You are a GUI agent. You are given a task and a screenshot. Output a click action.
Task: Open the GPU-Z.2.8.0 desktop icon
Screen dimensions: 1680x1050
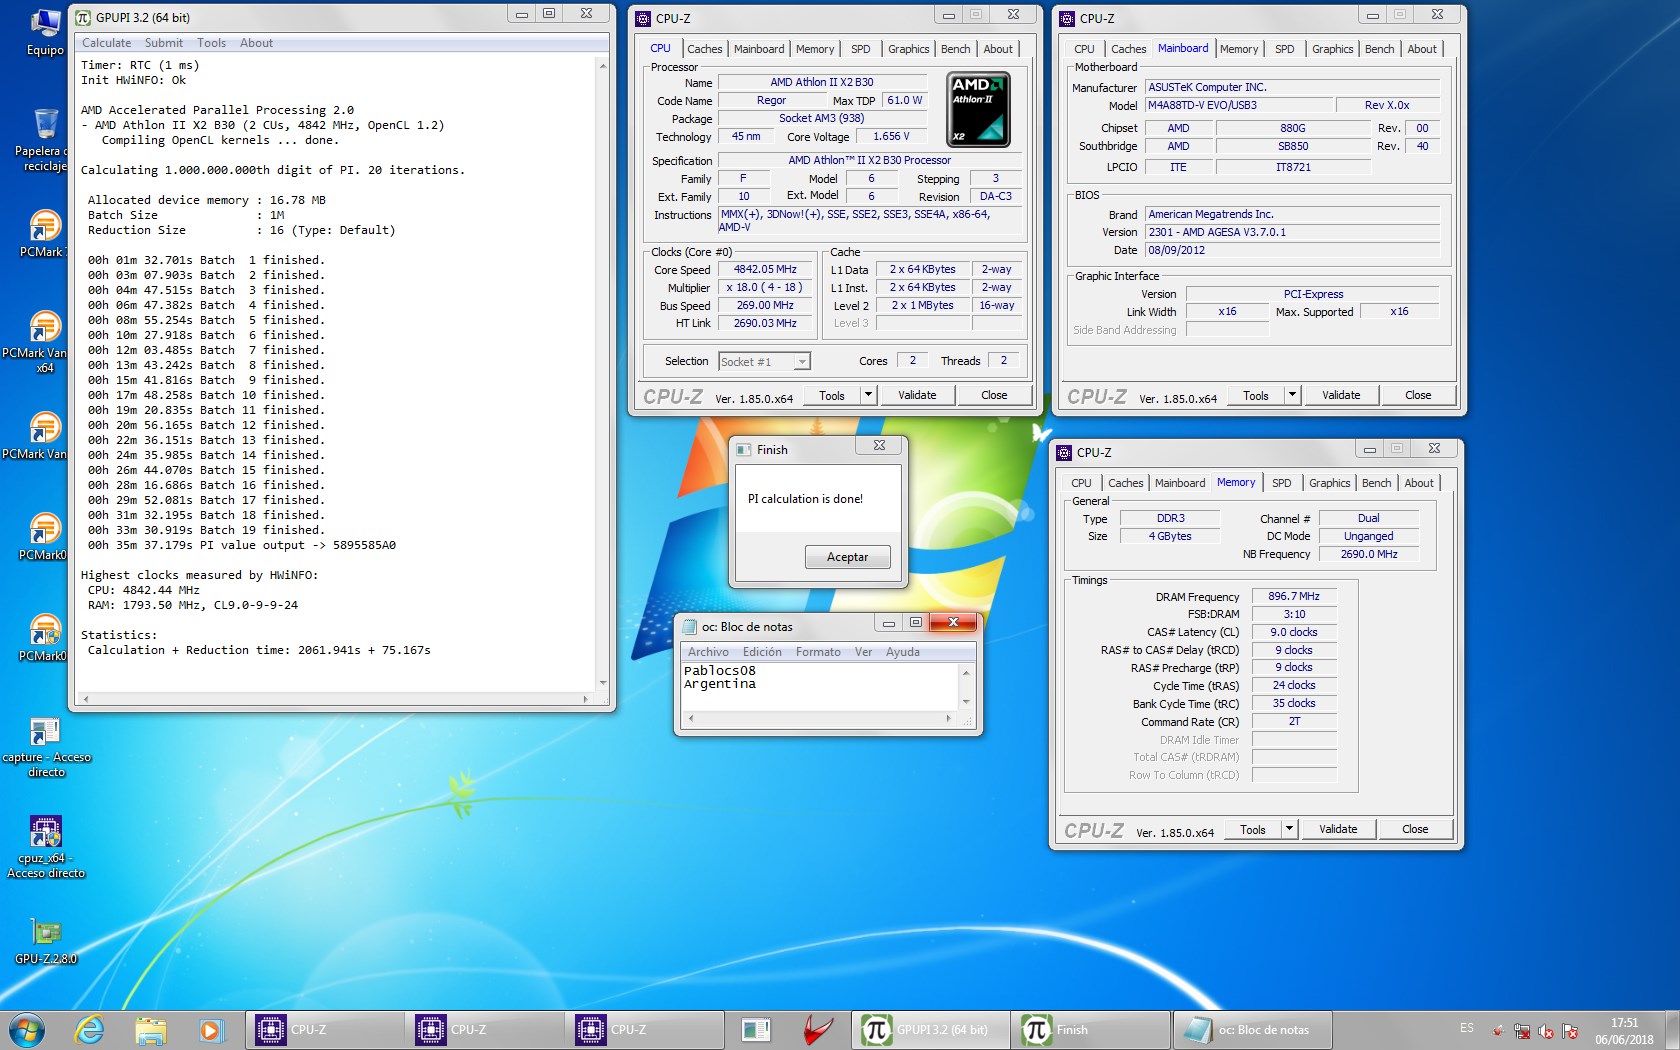coord(46,941)
